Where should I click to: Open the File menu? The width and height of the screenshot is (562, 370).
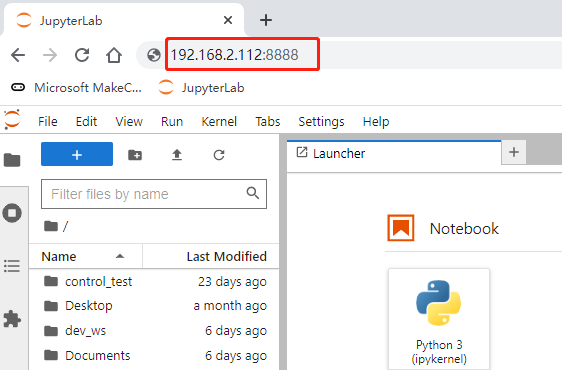[x=48, y=122]
